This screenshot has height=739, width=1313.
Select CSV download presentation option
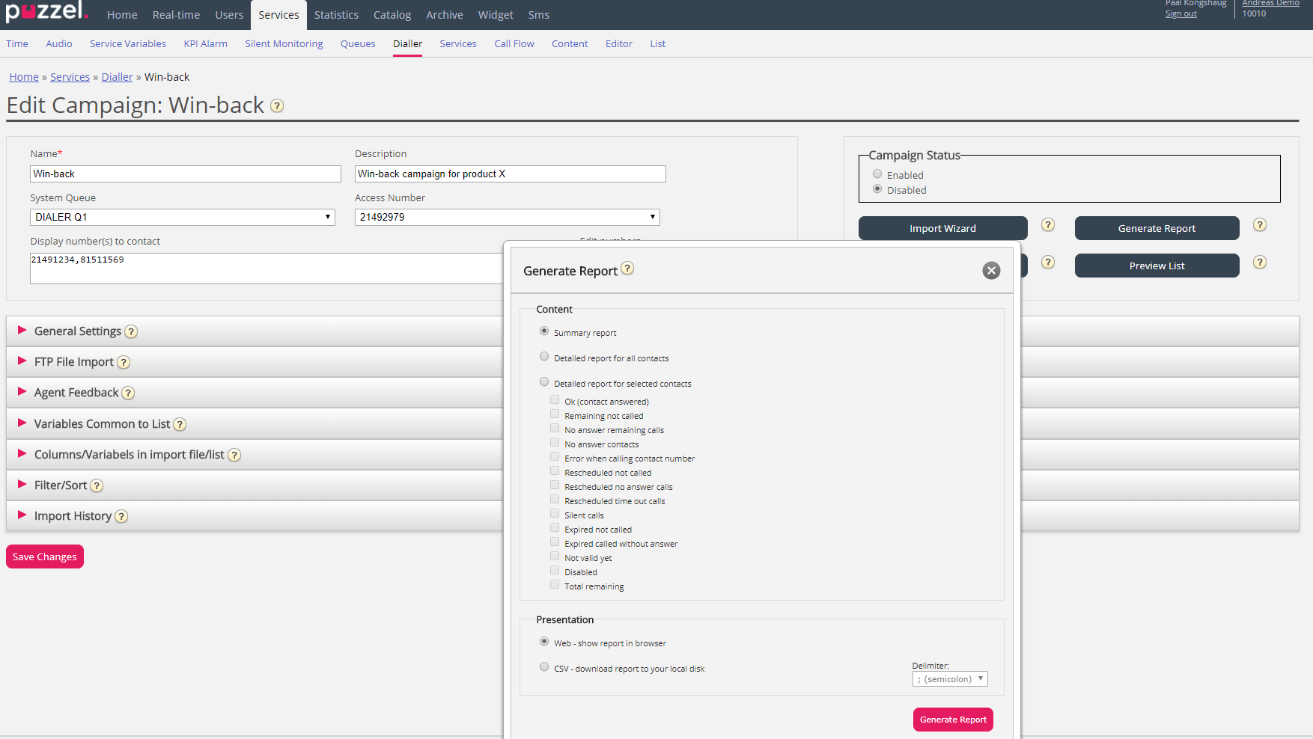pos(544,667)
